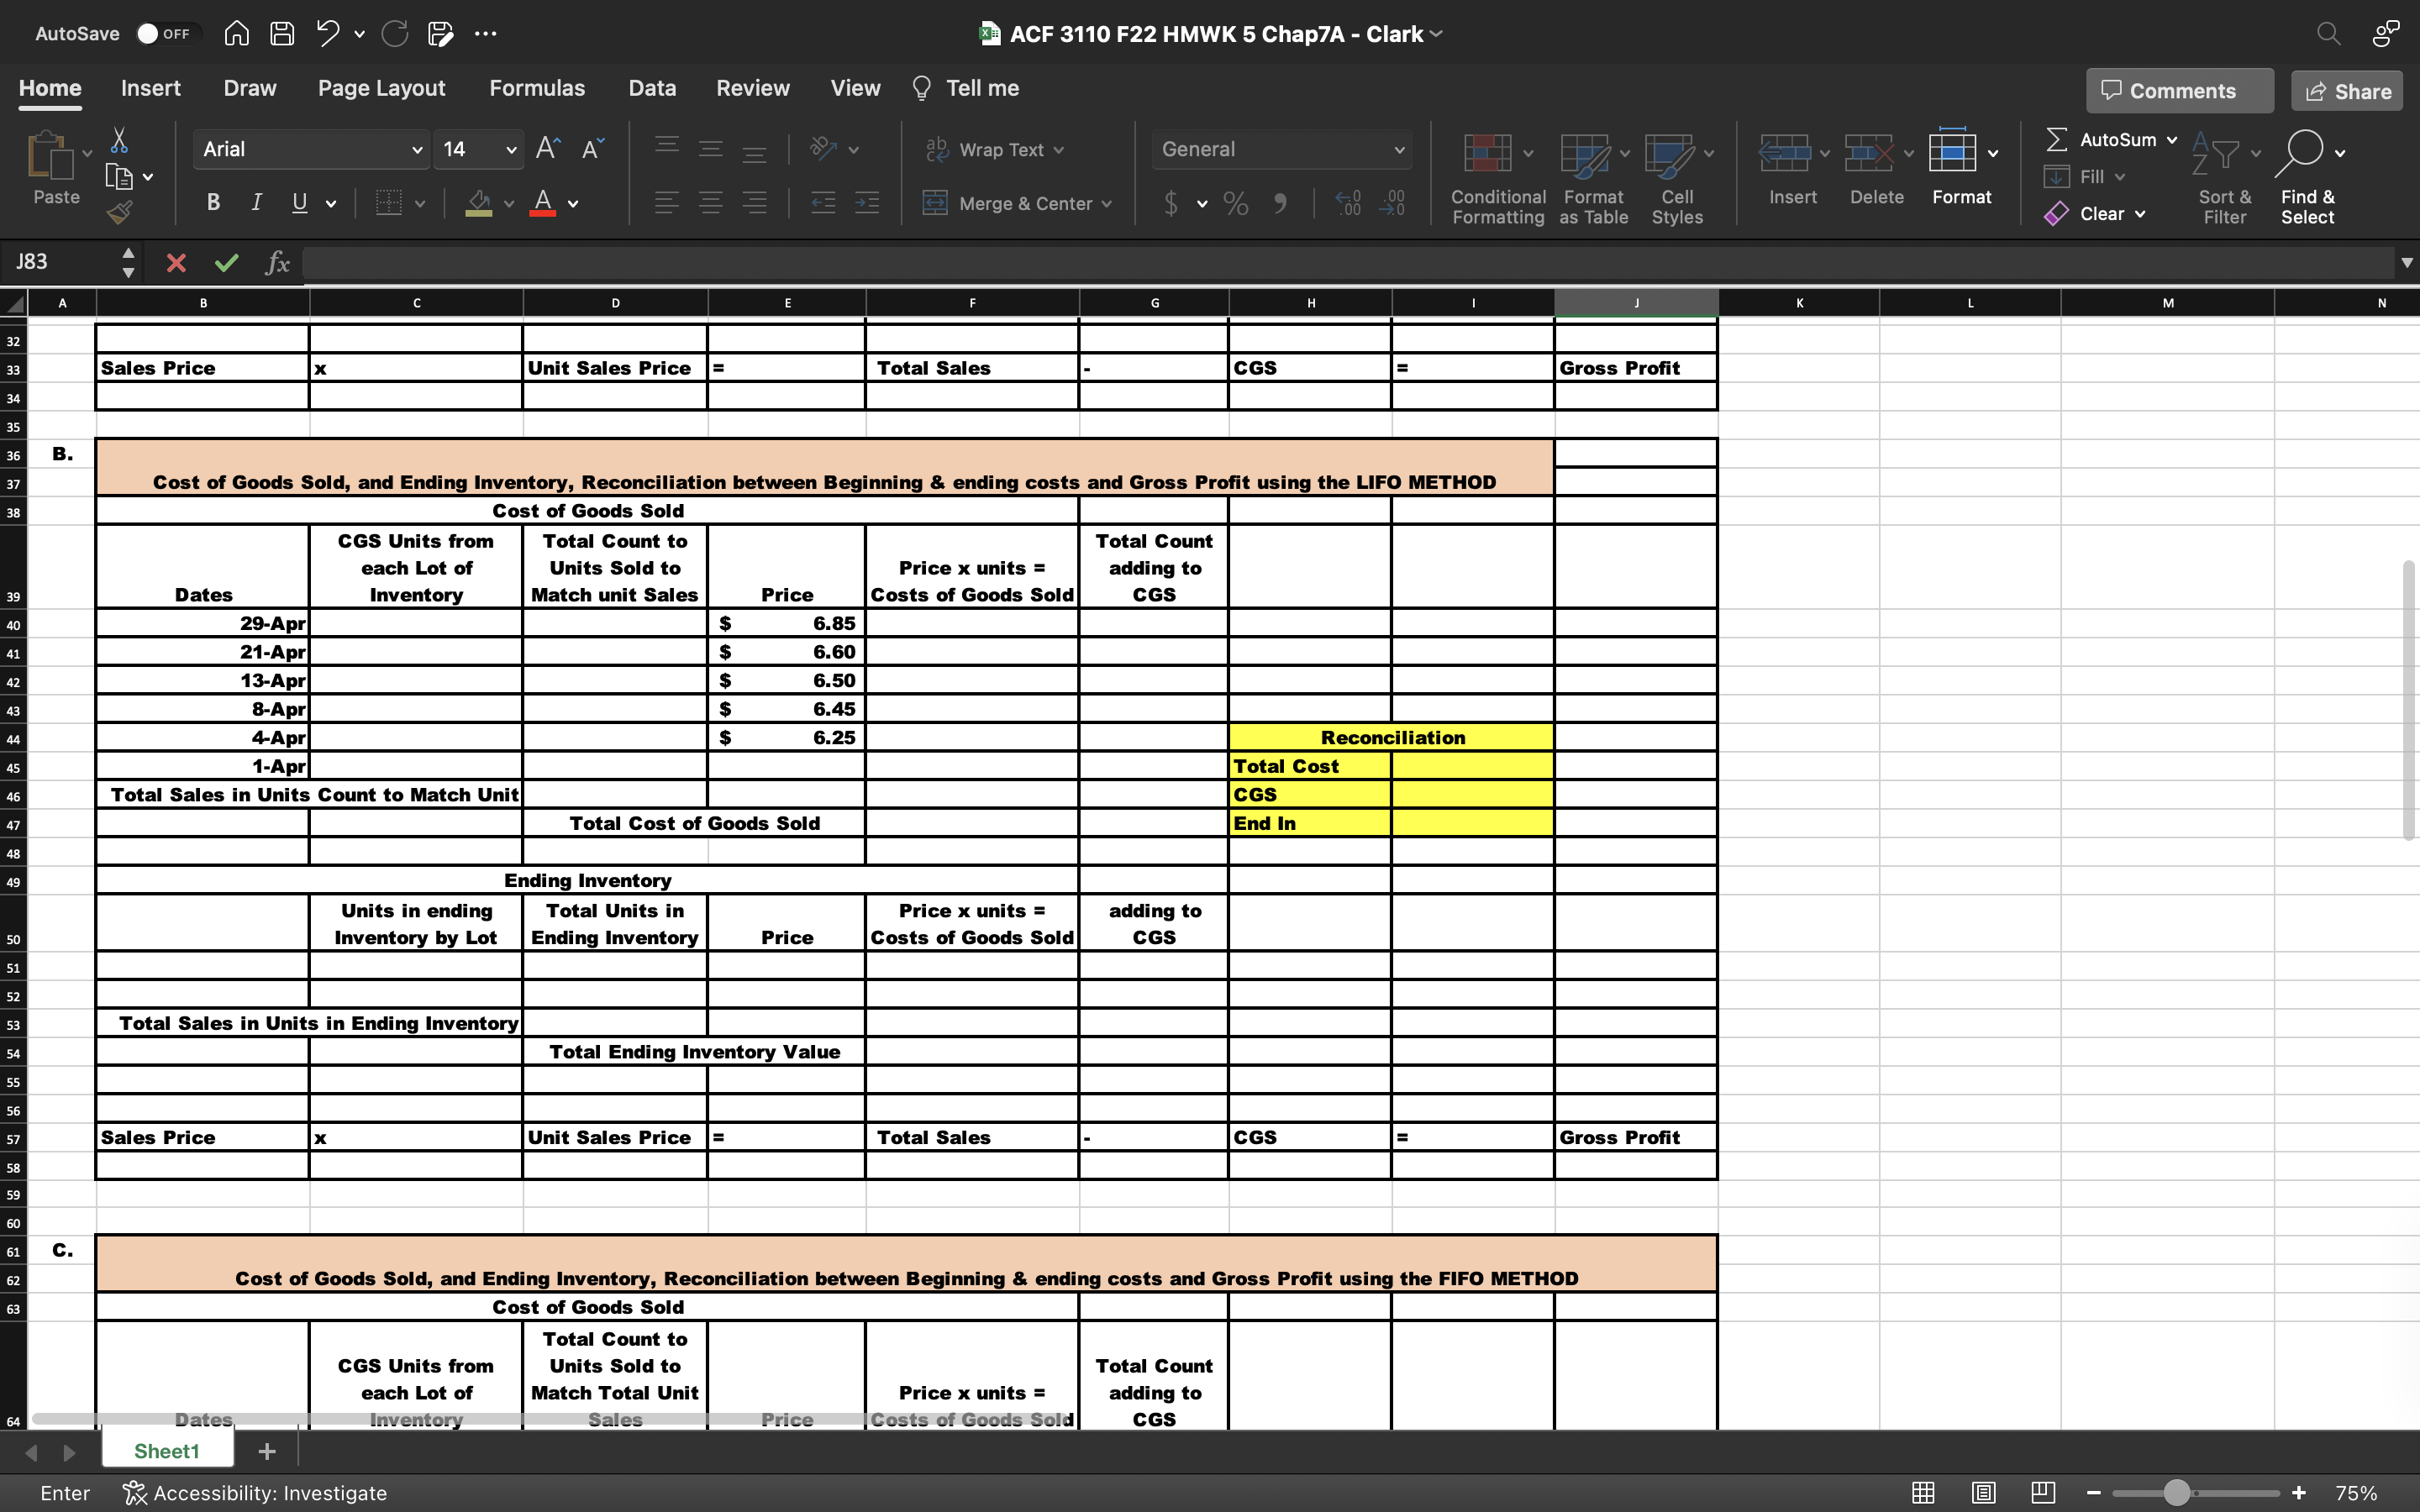Switch to the Page Layout tab

click(381, 88)
